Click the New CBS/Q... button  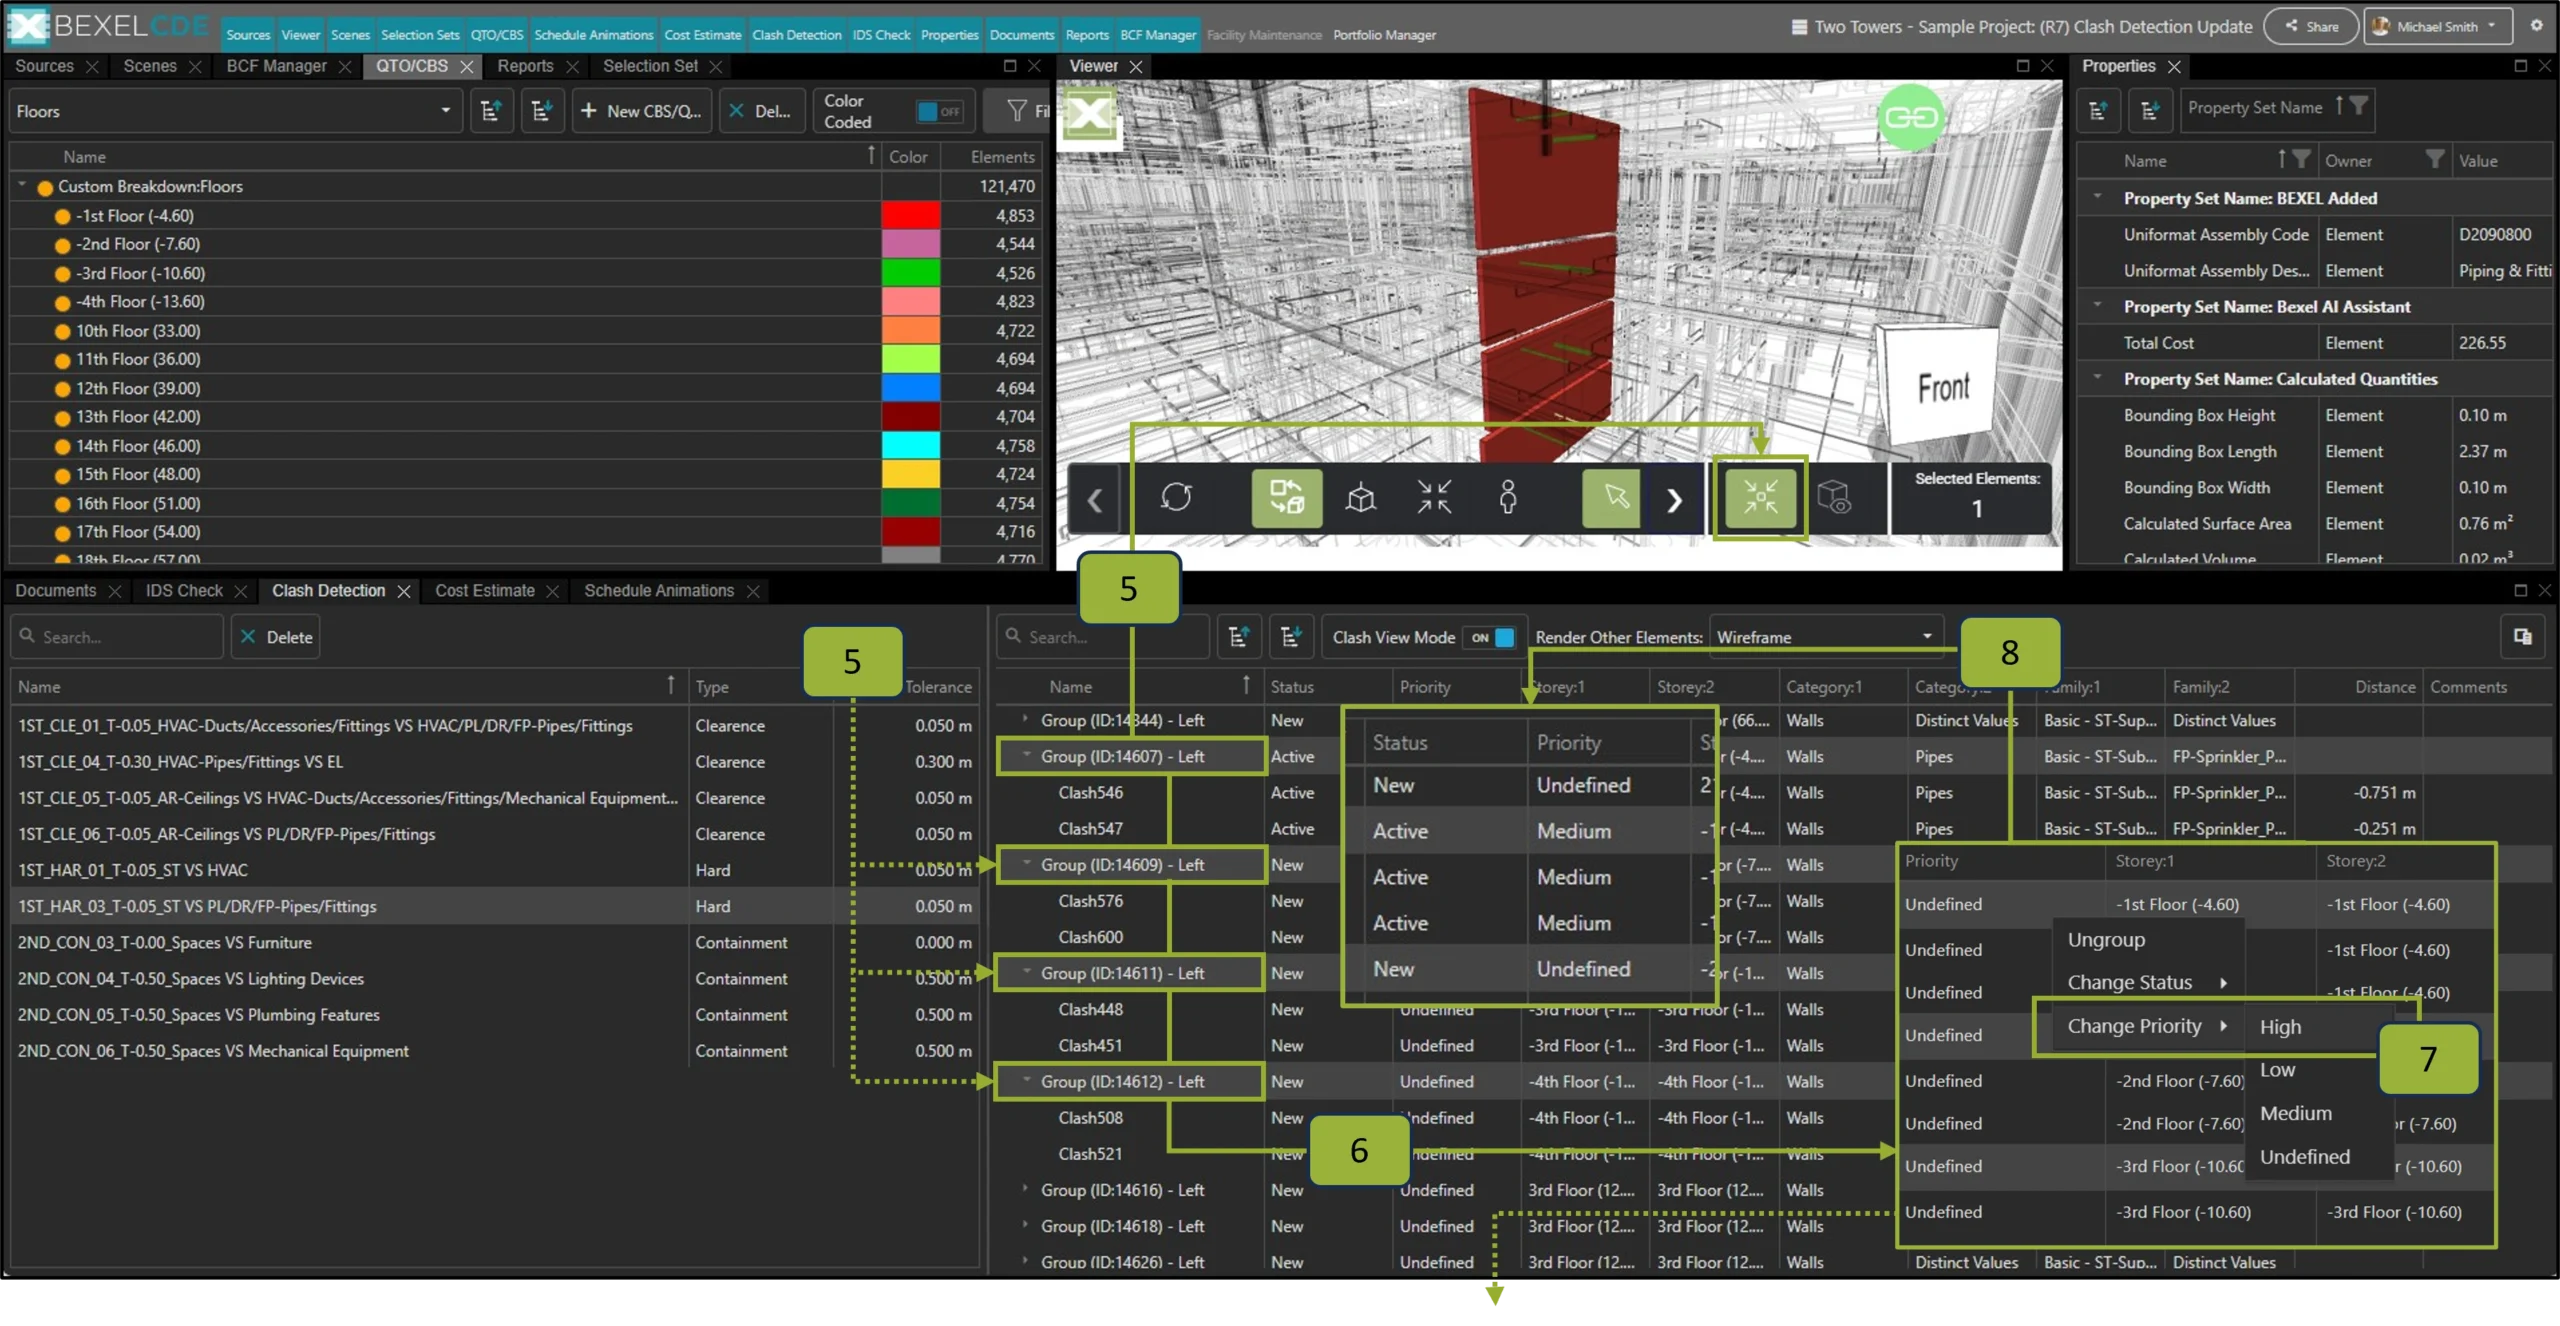coord(642,111)
